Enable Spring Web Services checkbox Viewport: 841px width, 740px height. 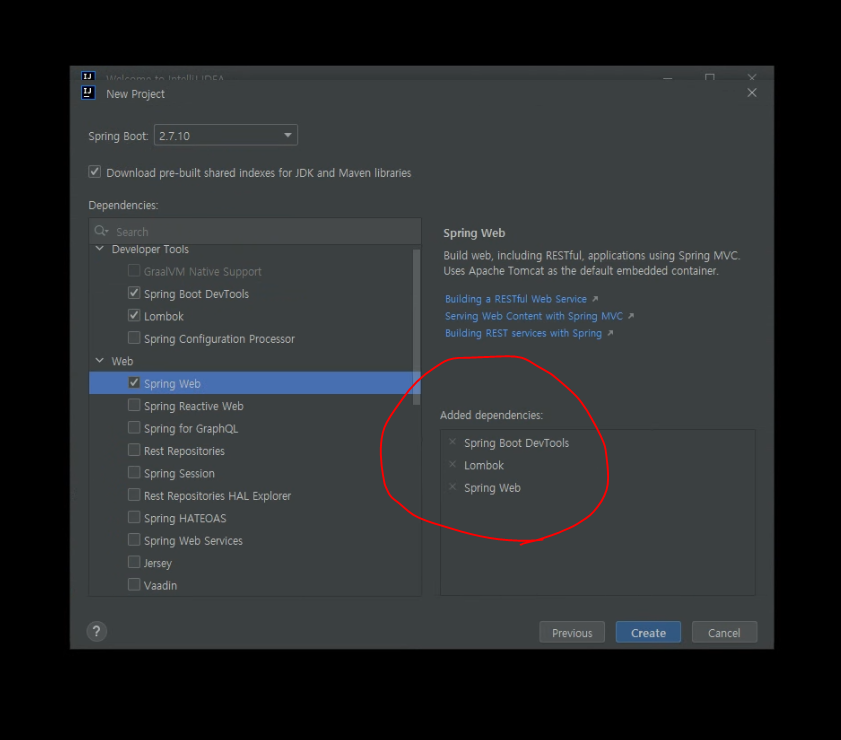point(134,539)
